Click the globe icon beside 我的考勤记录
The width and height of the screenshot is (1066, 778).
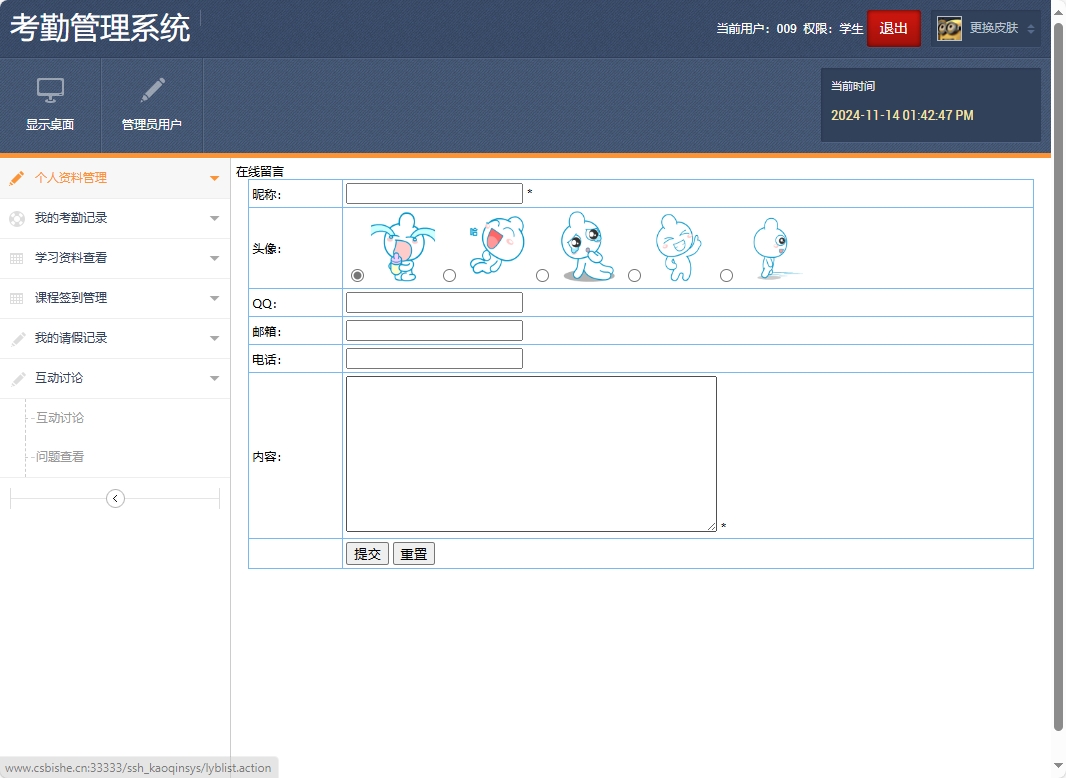(16, 218)
